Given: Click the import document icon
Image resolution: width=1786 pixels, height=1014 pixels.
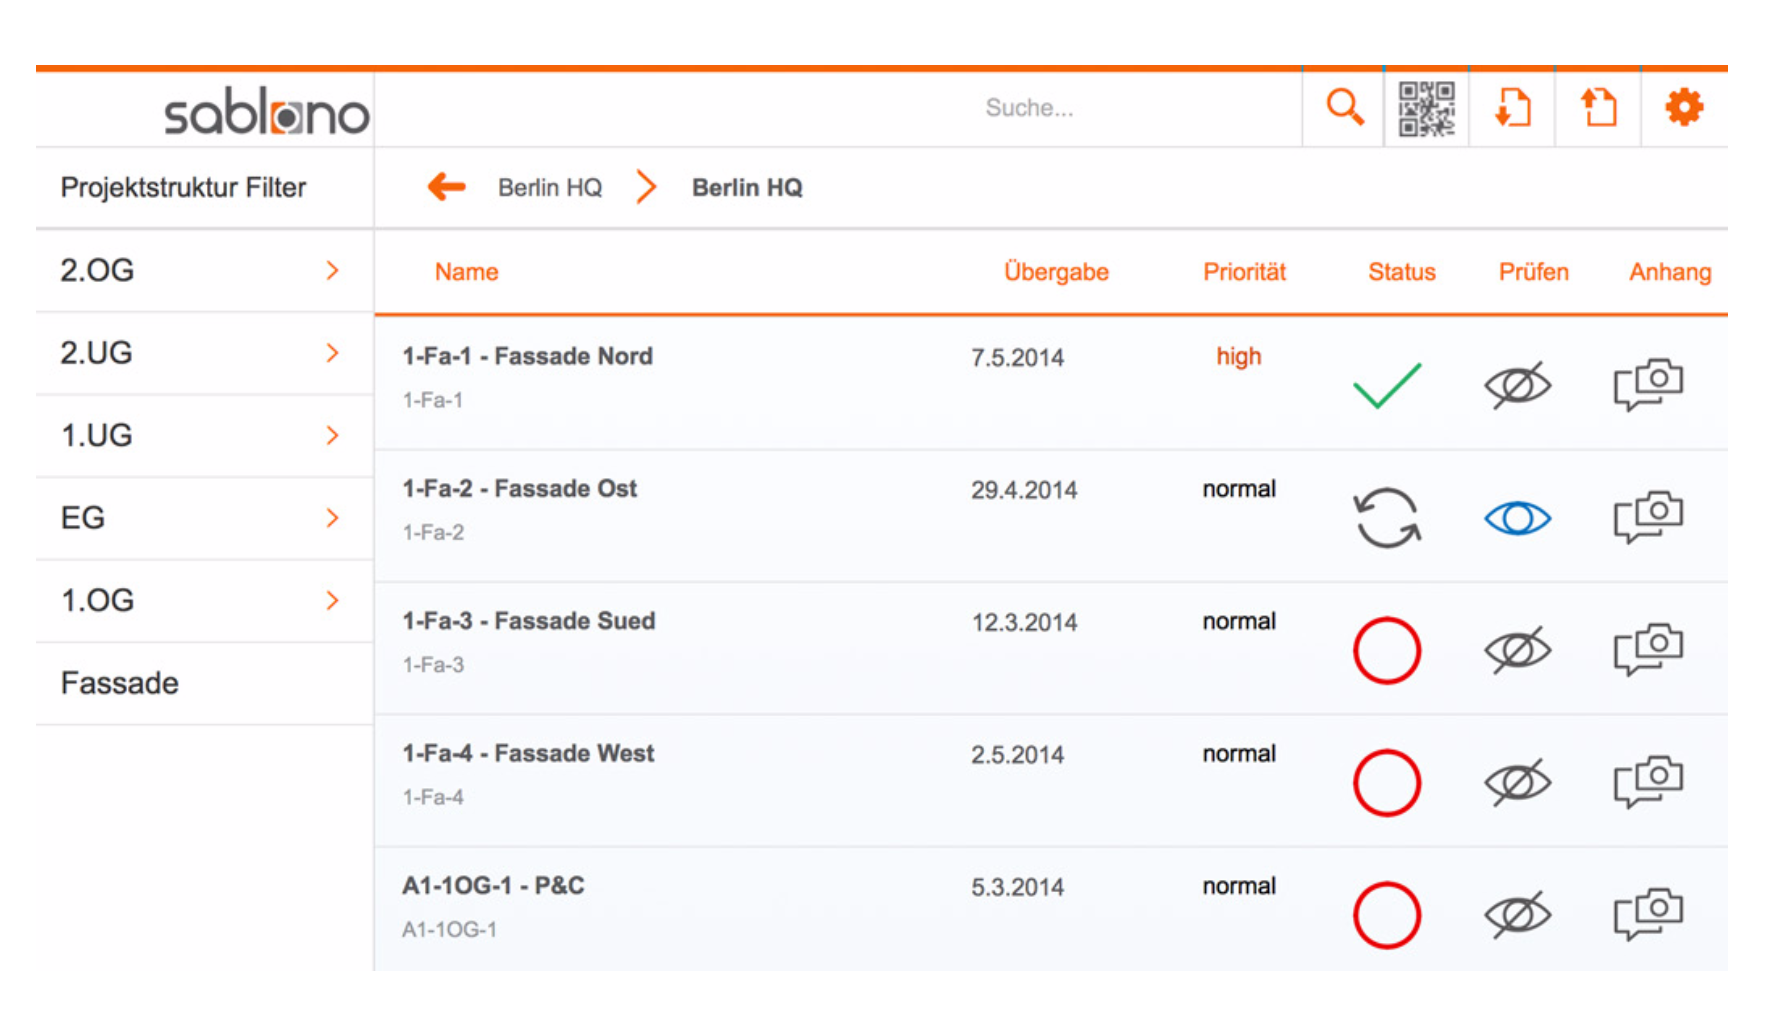Looking at the screenshot, I should click(1512, 108).
